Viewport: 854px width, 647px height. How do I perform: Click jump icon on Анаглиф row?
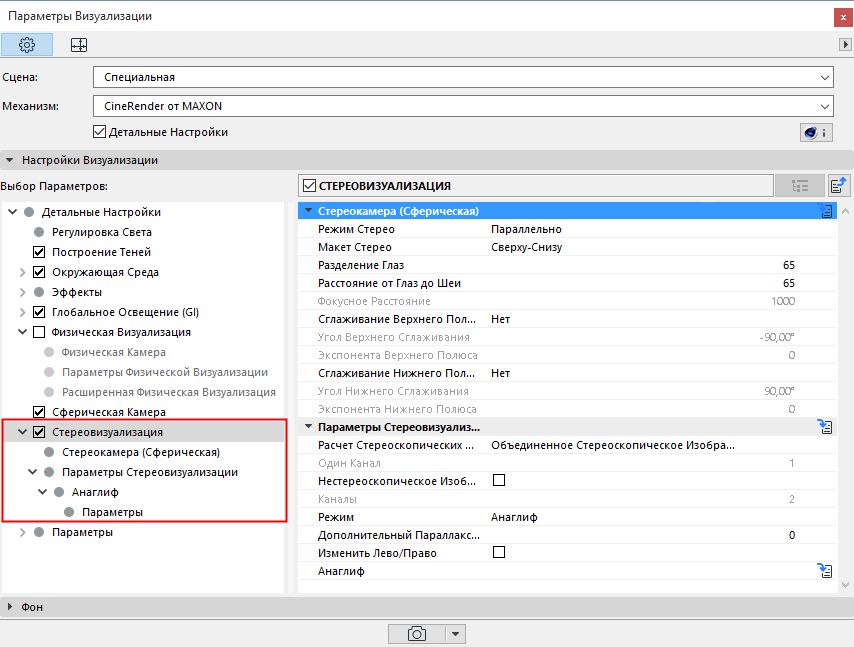(825, 571)
